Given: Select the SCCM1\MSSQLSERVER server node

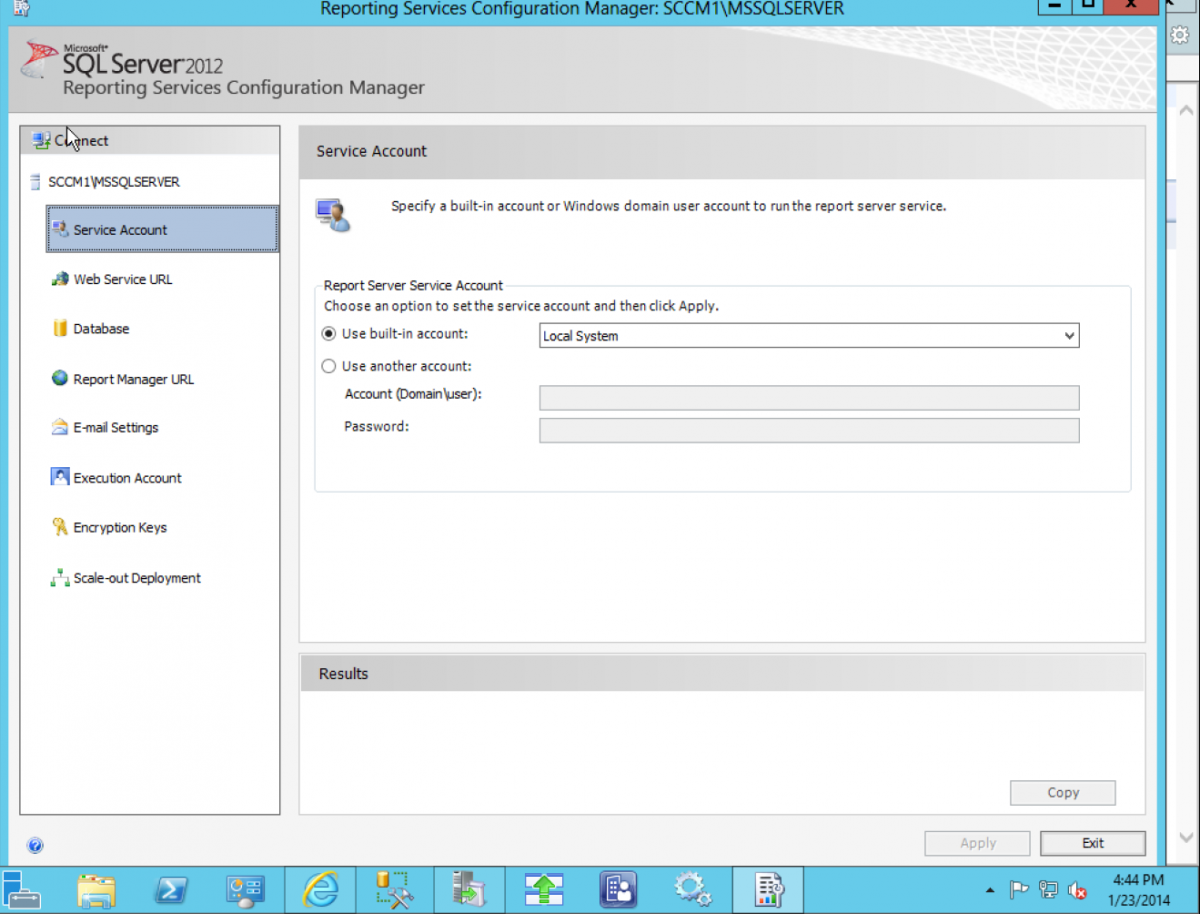Looking at the screenshot, I should (113, 183).
